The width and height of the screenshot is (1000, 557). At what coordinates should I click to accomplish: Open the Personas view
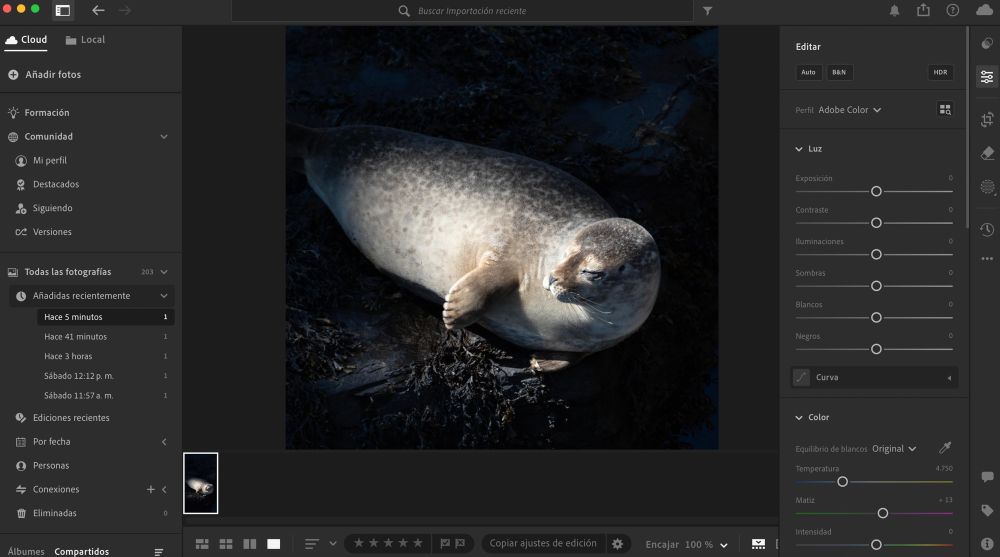pyautogui.click(x=51, y=466)
